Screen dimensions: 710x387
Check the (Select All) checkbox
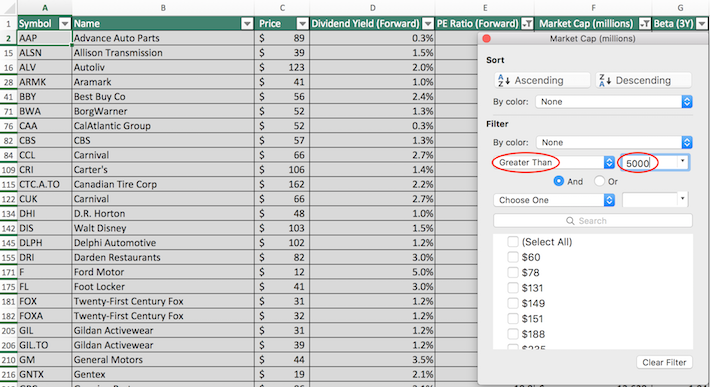tap(513, 242)
